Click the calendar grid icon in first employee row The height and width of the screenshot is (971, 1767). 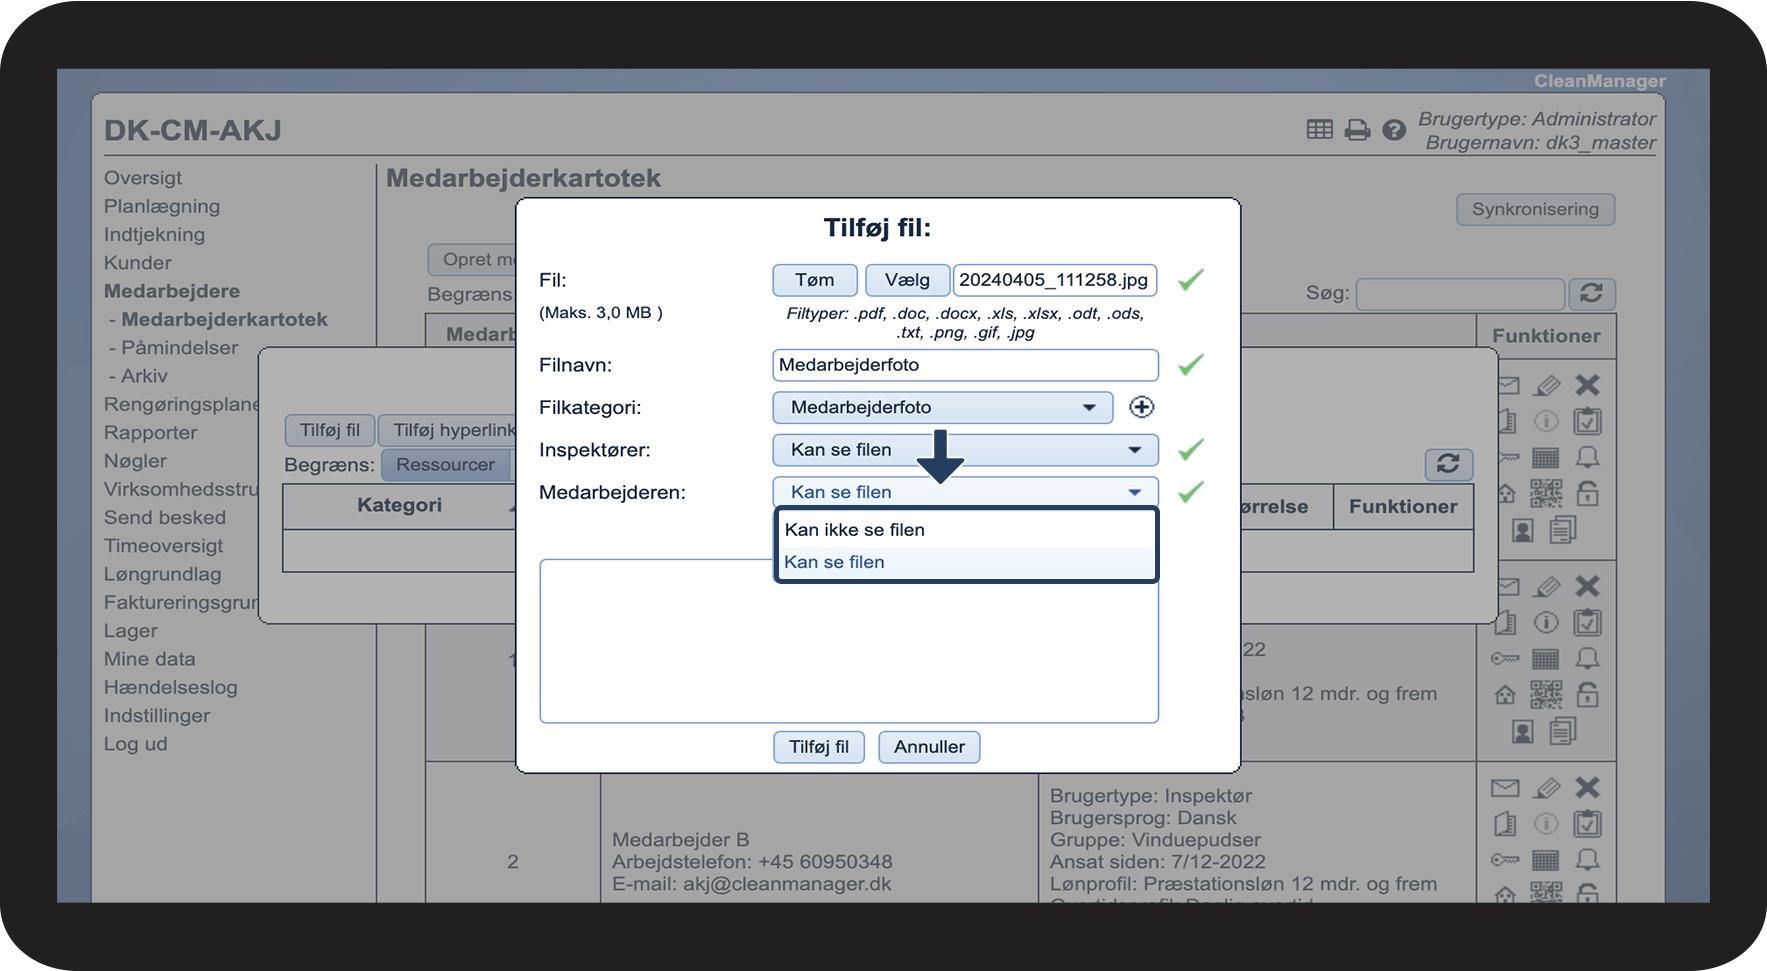pyautogui.click(x=1546, y=458)
